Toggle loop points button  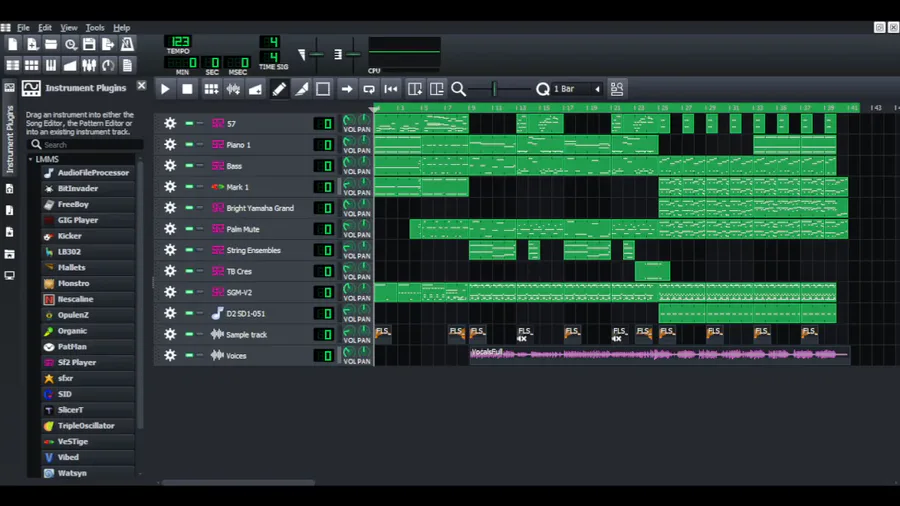tap(369, 89)
